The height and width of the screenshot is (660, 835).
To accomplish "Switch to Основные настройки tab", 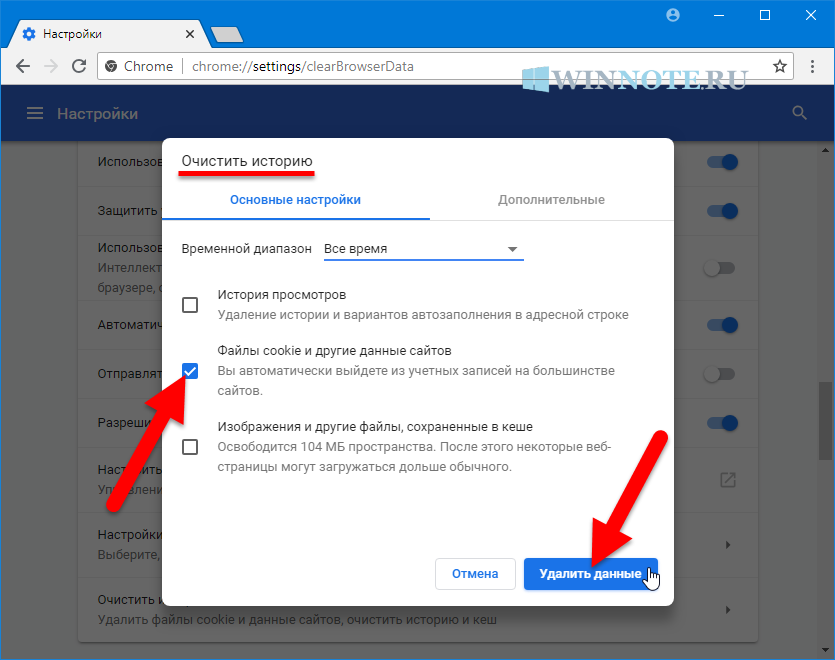I will (x=296, y=200).
